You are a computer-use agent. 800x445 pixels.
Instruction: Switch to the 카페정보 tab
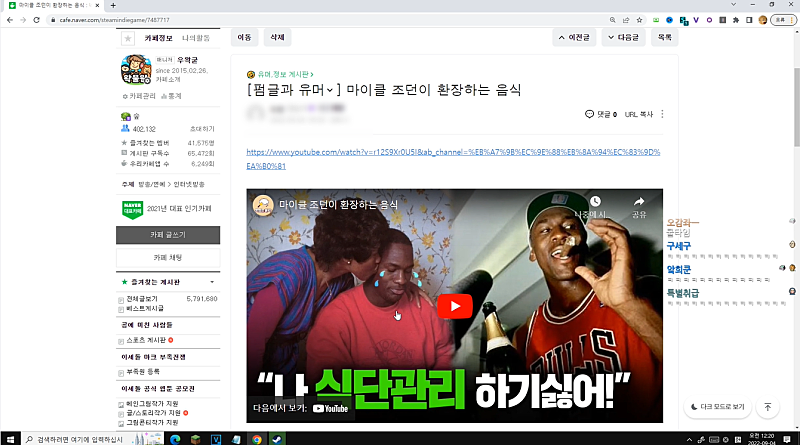coord(158,38)
